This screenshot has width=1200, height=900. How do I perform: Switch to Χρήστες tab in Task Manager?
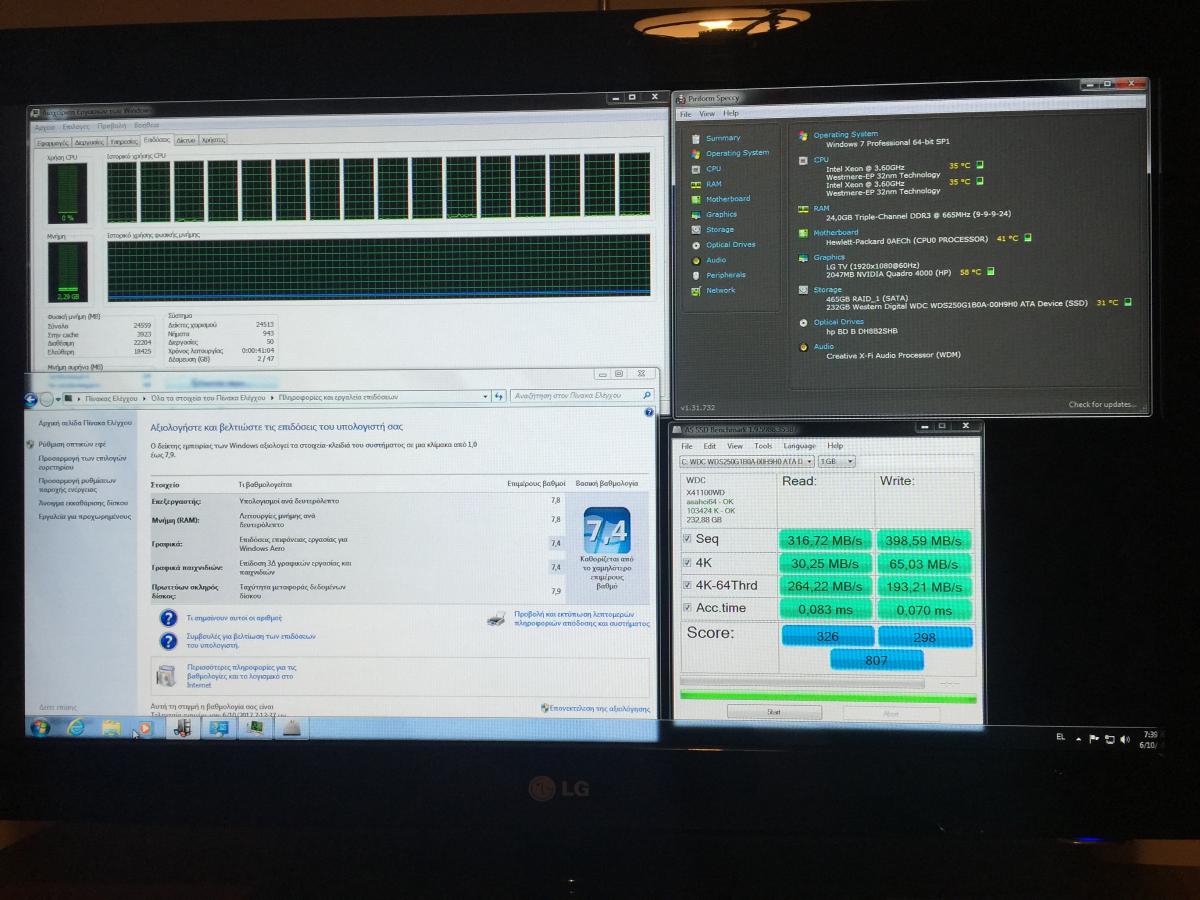(213, 141)
